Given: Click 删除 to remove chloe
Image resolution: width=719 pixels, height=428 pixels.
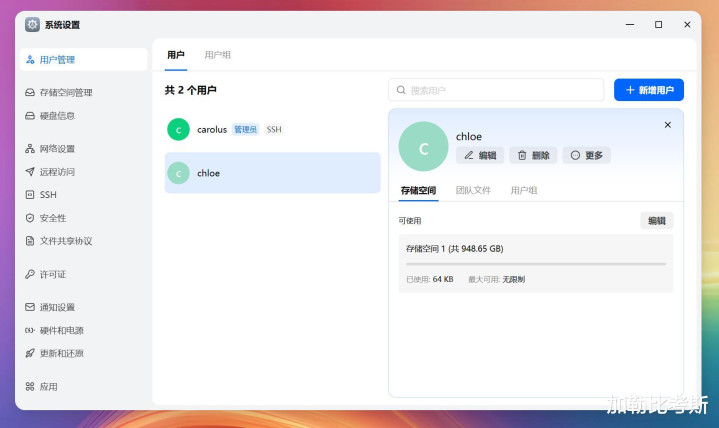Looking at the screenshot, I should point(533,156).
